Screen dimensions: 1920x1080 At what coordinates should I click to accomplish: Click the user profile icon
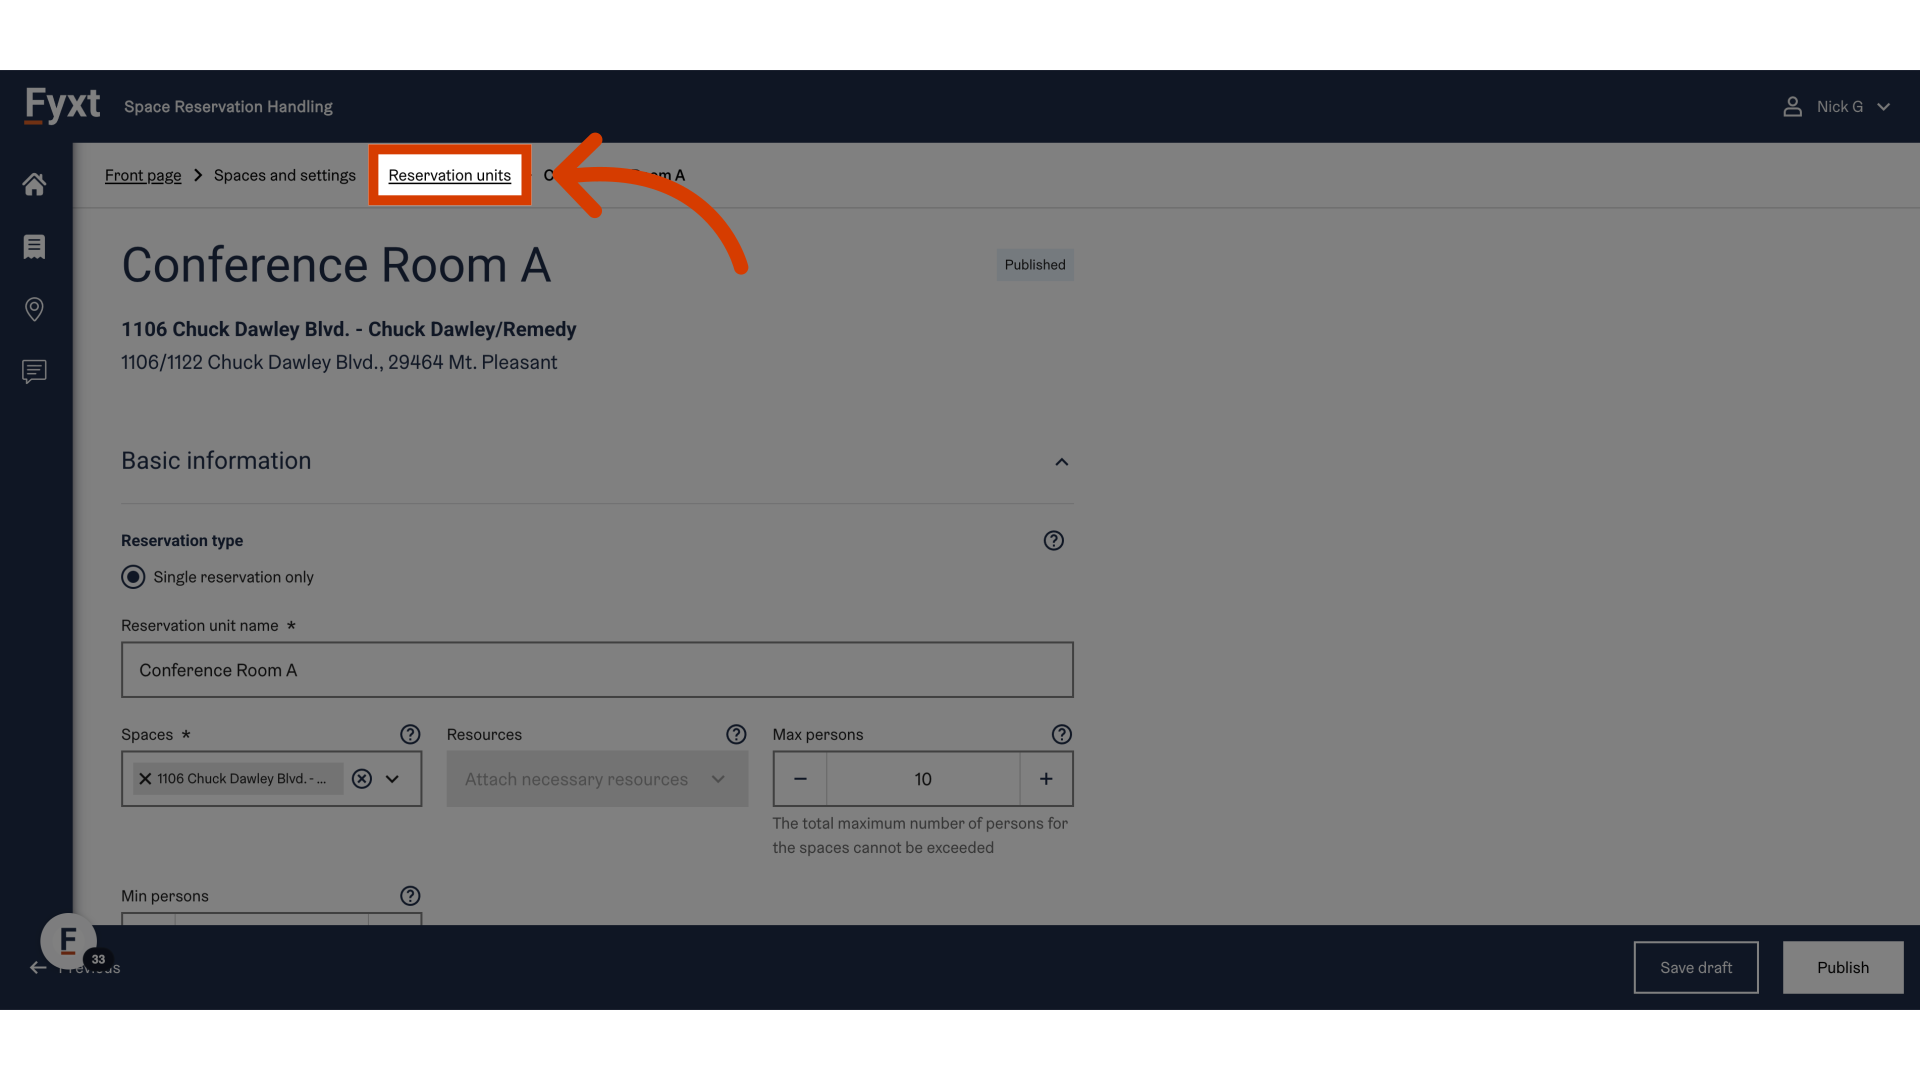(x=1792, y=106)
